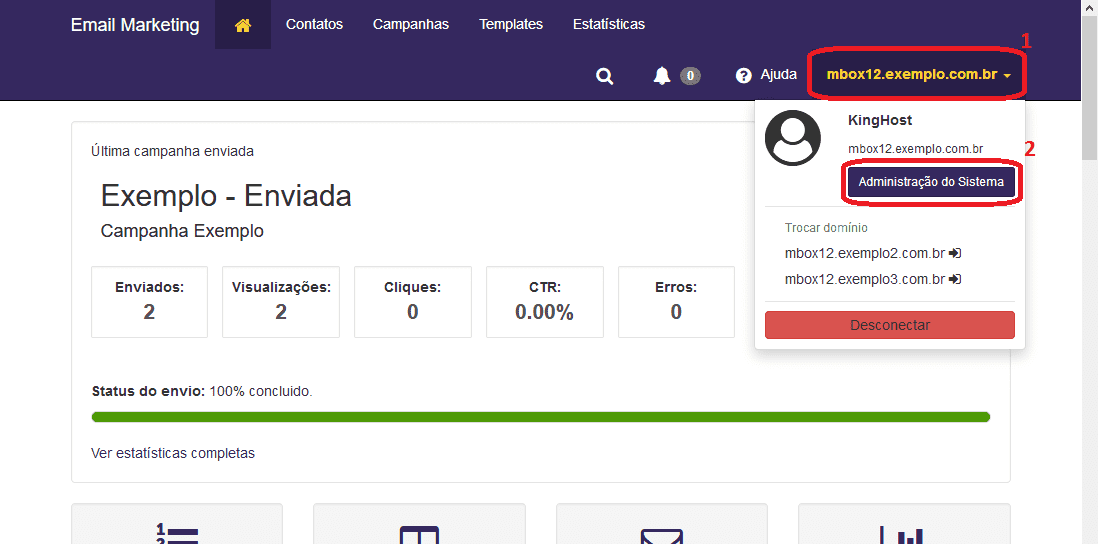Open Ver estatísticas completas link
This screenshot has width=1098, height=544.
[173, 453]
